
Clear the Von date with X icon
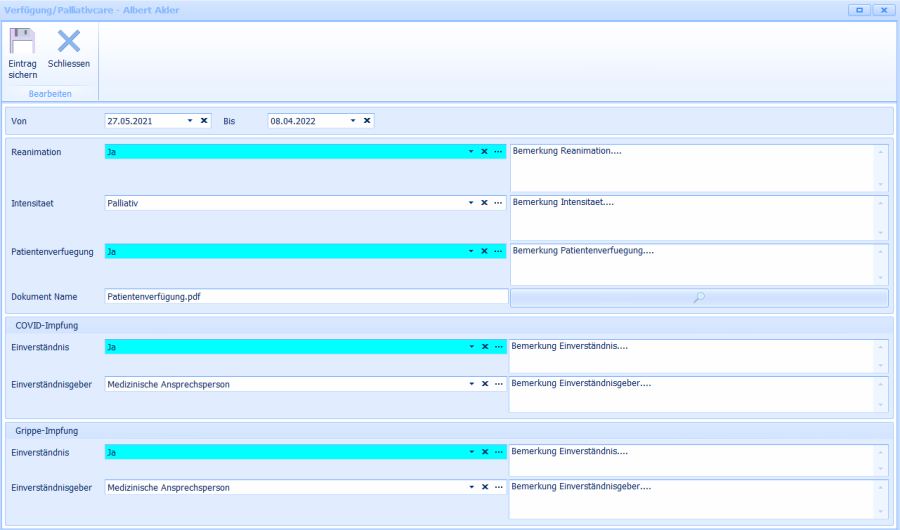tap(204, 121)
